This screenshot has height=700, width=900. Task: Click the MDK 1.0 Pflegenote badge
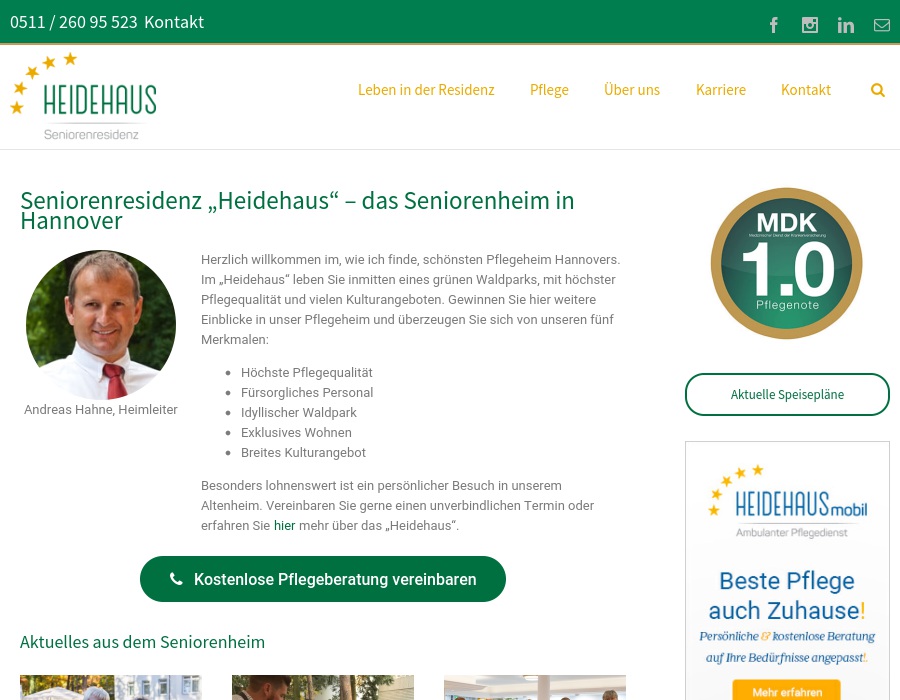point(786,263)
